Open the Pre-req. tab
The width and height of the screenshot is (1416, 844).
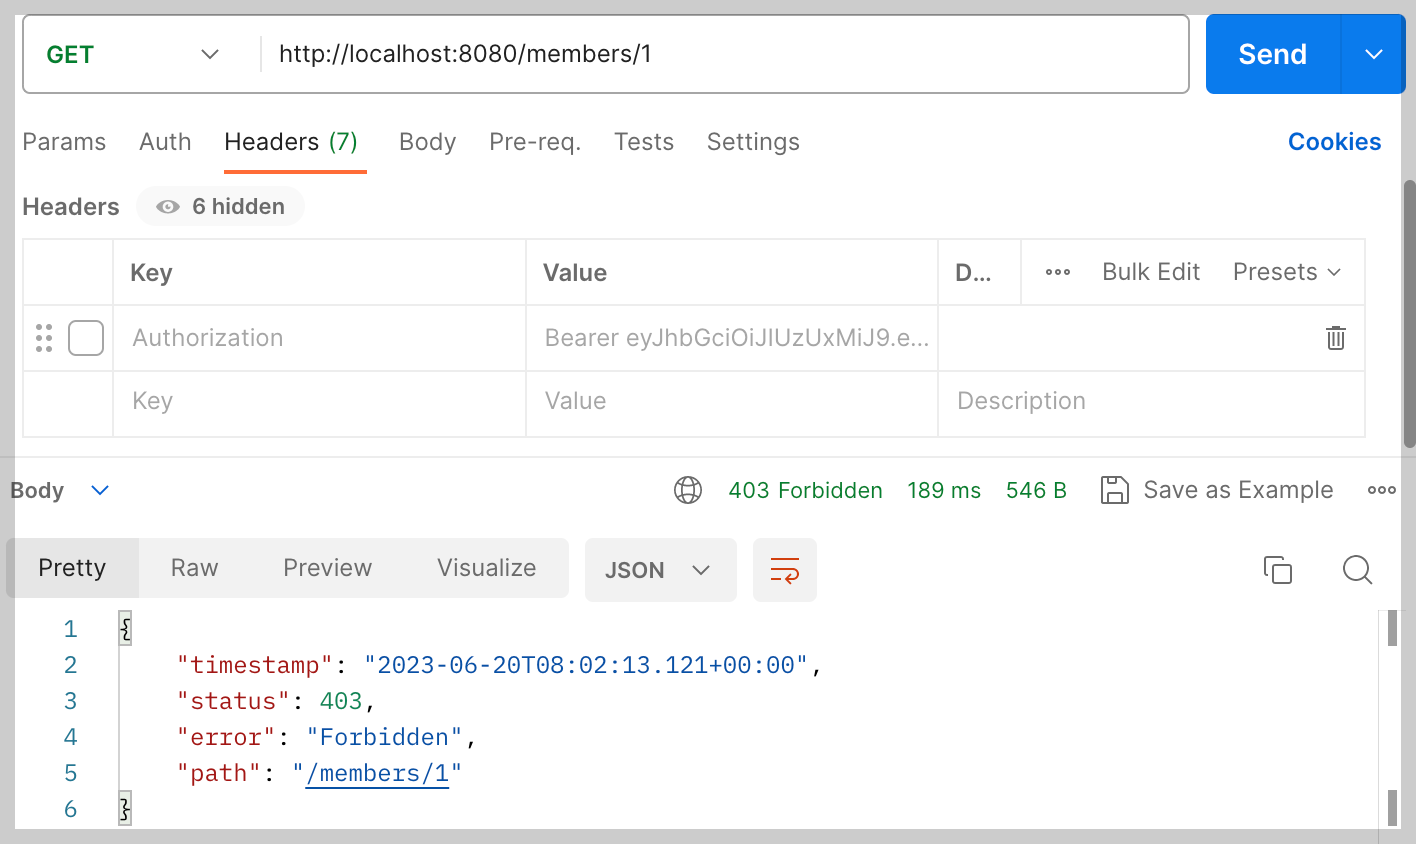[x=535, y=142]
